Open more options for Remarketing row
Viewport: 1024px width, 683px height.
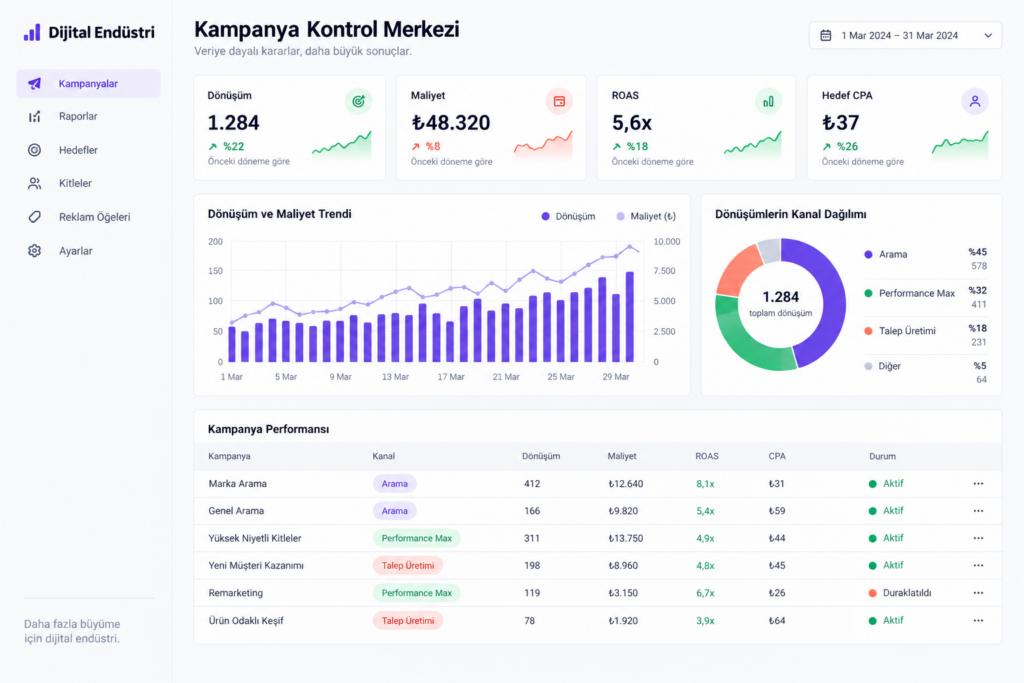point(978,593)
